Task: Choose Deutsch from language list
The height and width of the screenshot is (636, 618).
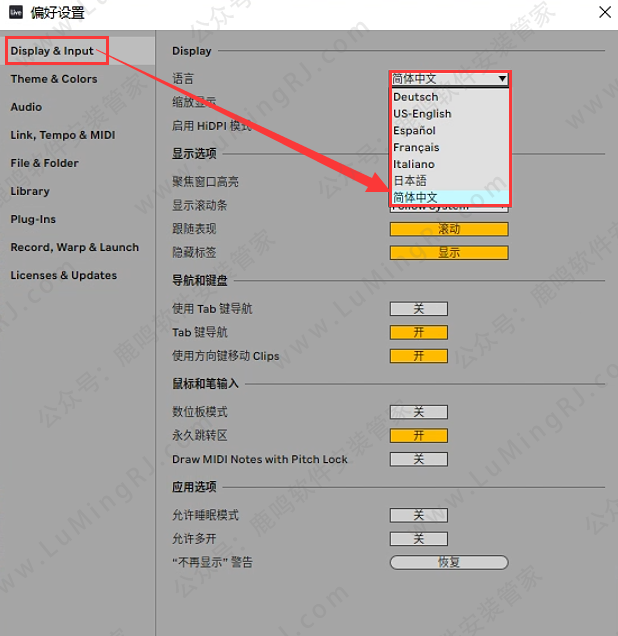Action: 449,97
